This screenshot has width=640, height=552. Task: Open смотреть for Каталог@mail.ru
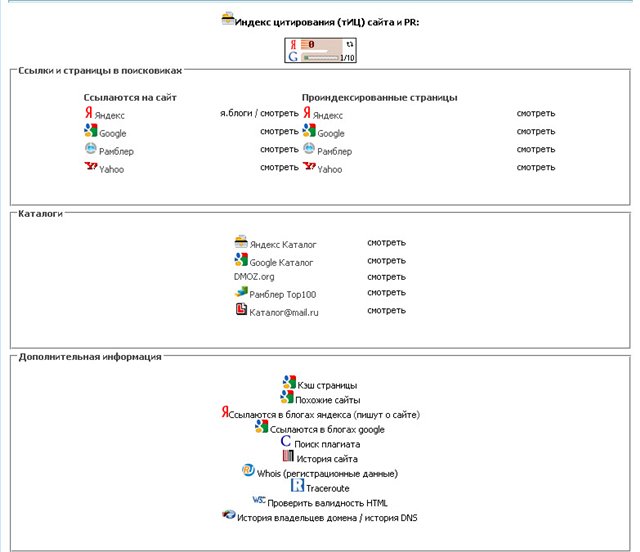pos(387,310)
